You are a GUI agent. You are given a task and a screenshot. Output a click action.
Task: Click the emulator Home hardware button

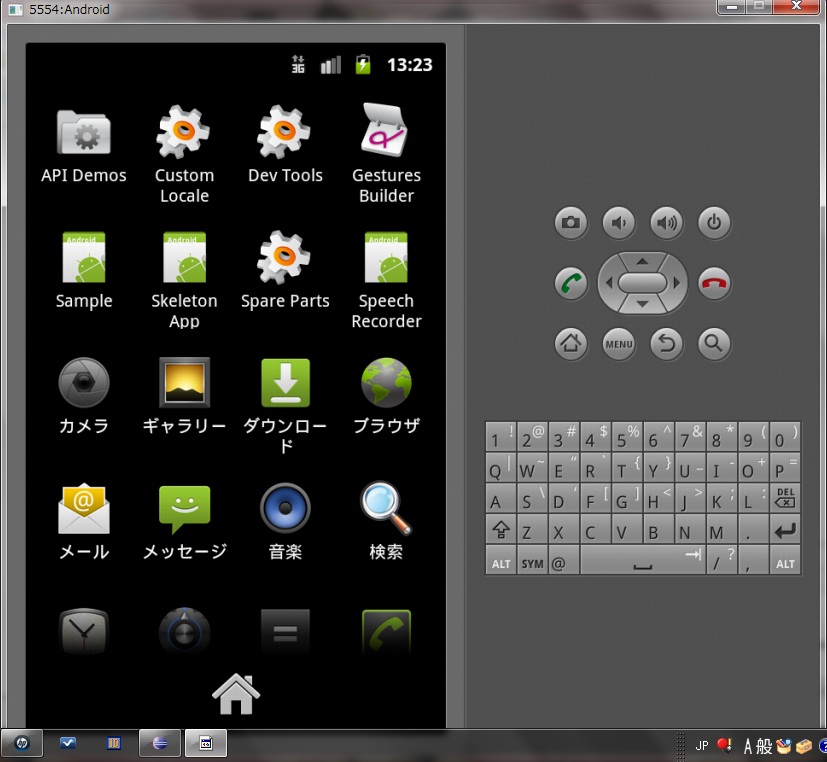point(571,344)
